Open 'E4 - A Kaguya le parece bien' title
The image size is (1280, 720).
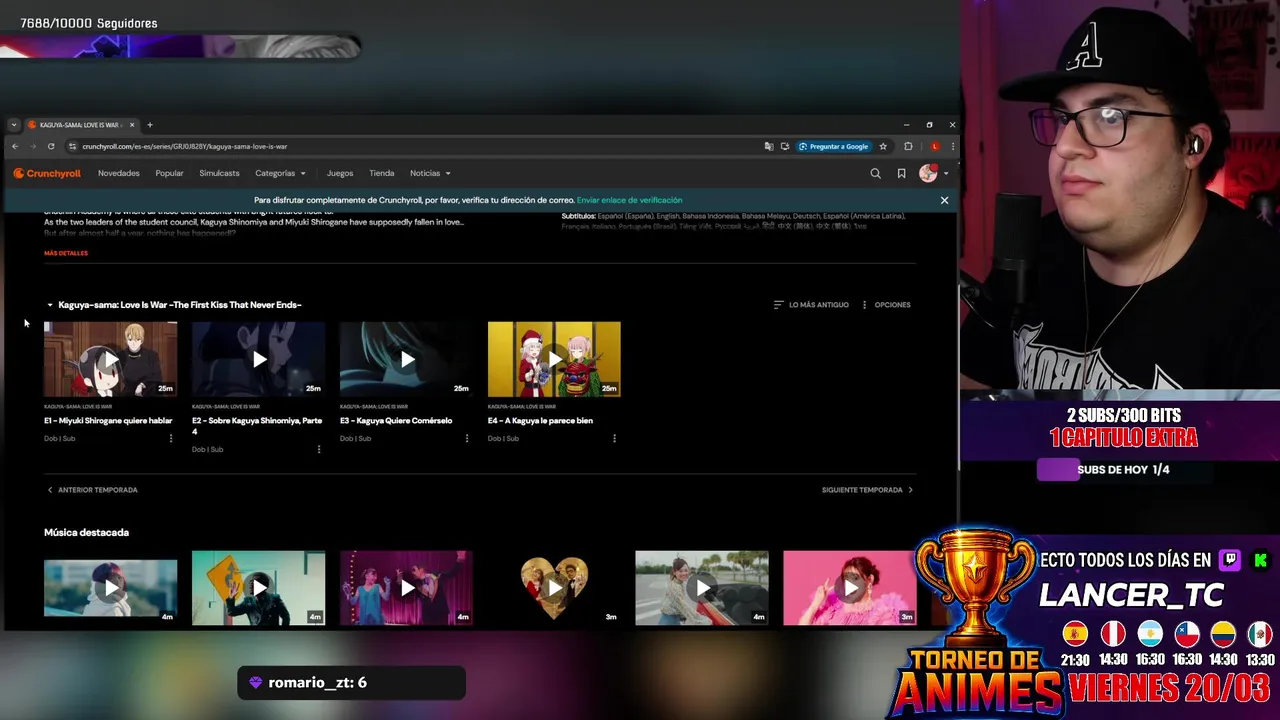540,421
